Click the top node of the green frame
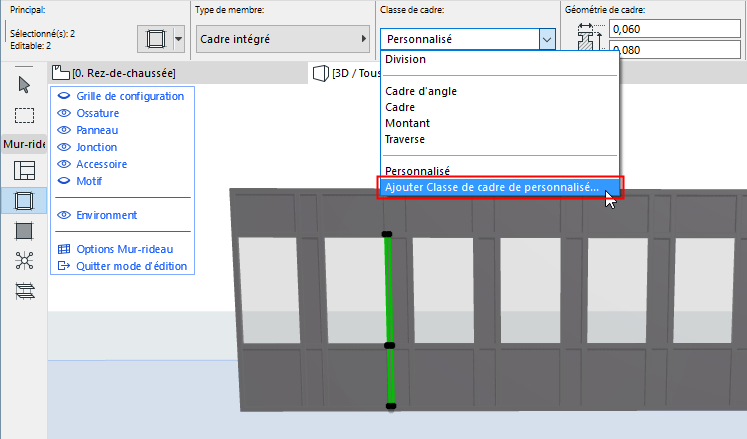747x439 pixels. tap(387, 234)
